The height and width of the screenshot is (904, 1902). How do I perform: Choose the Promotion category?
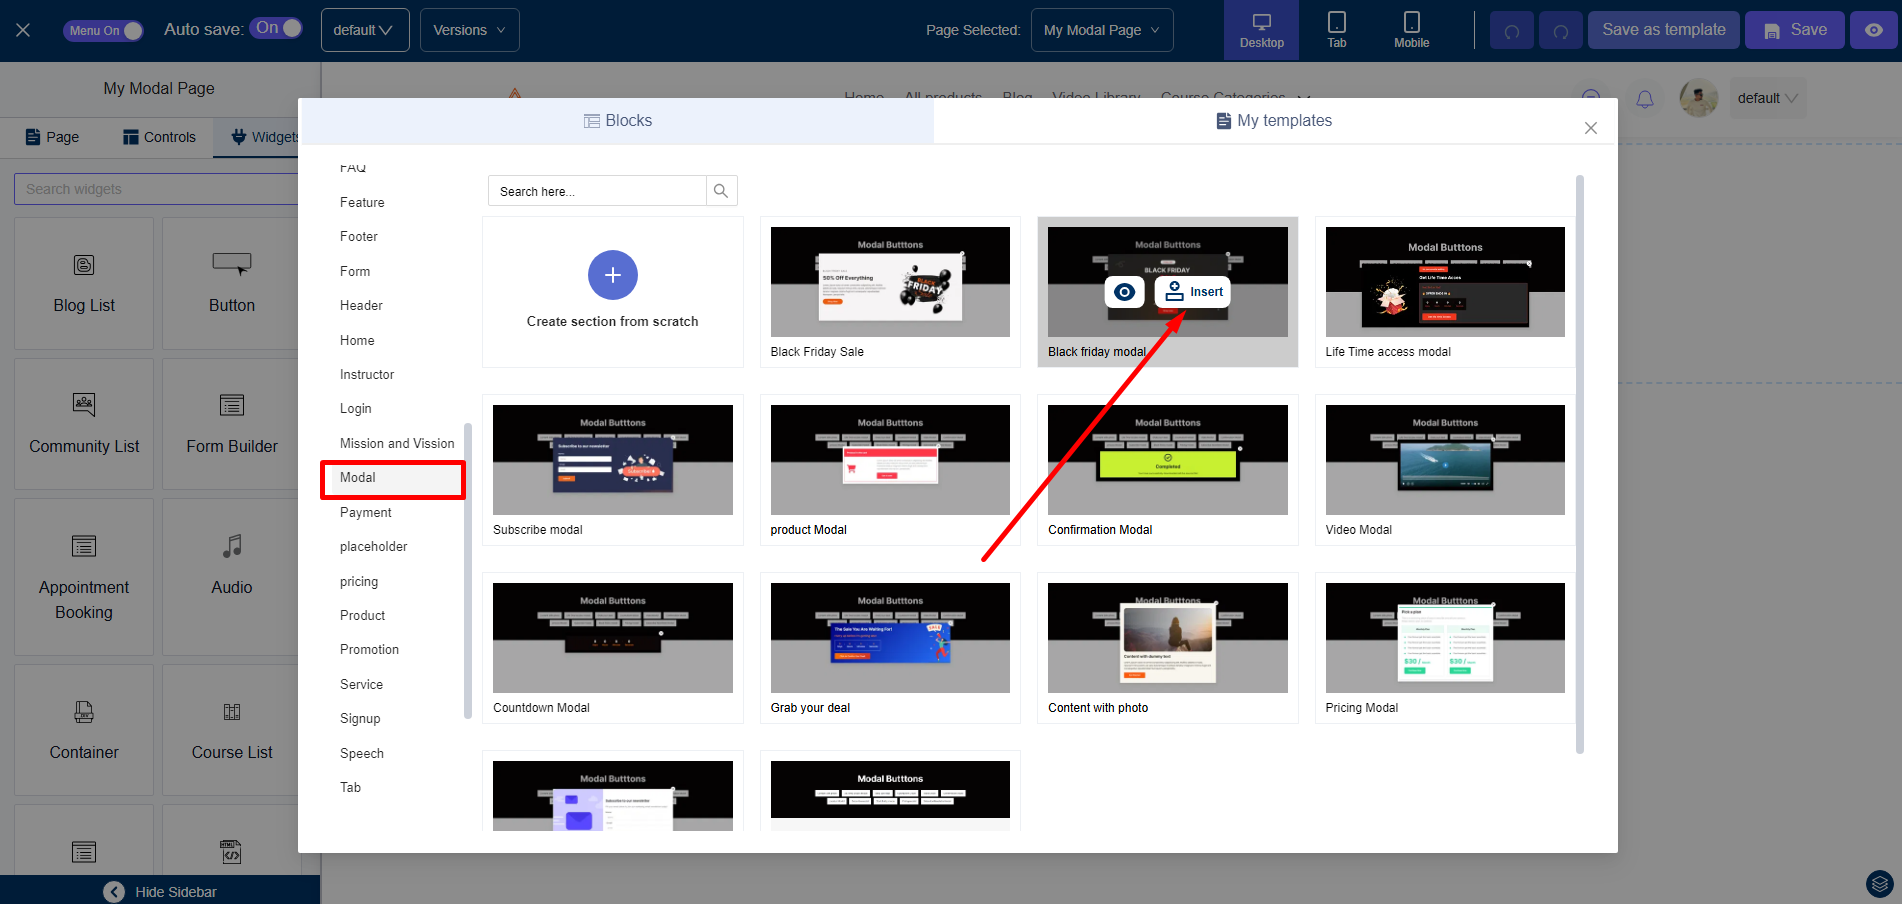tap(369, 650)
